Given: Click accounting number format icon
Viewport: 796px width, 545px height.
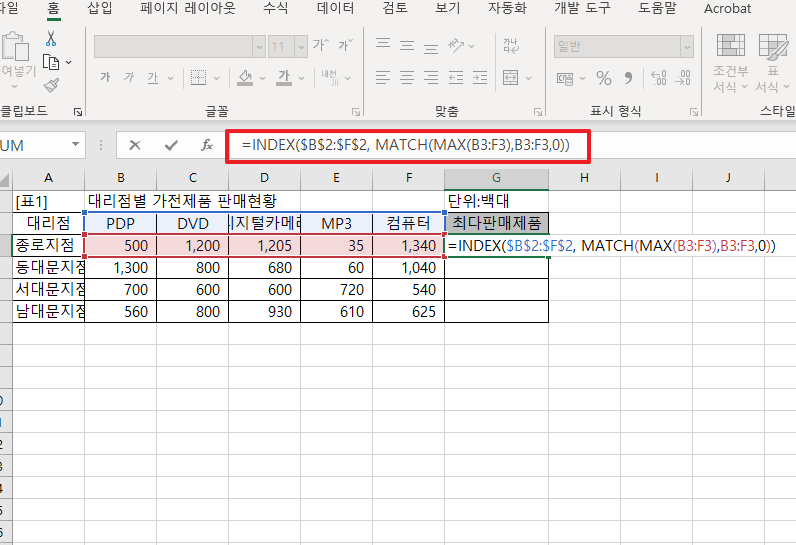Looking at the screenshot, I should (x=565, y=78).
